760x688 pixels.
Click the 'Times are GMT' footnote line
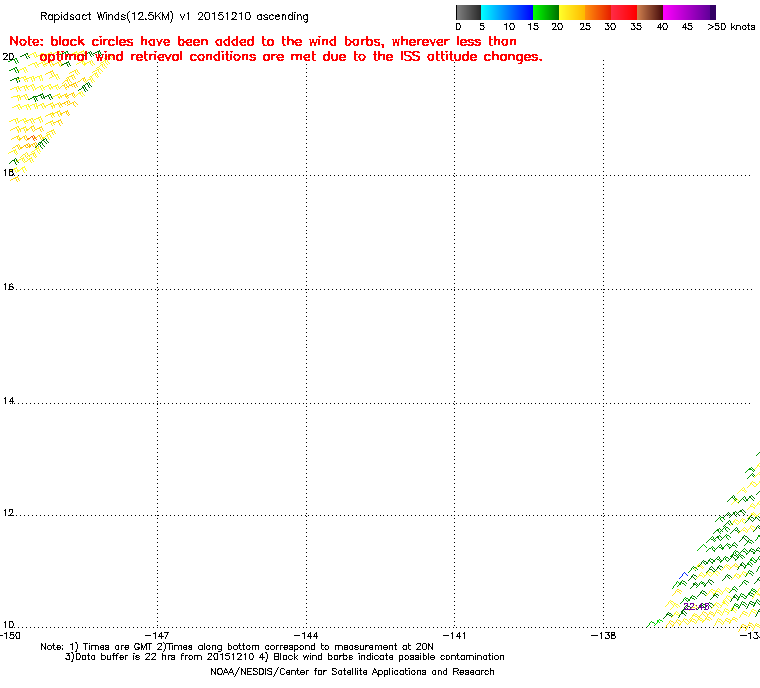237,647
